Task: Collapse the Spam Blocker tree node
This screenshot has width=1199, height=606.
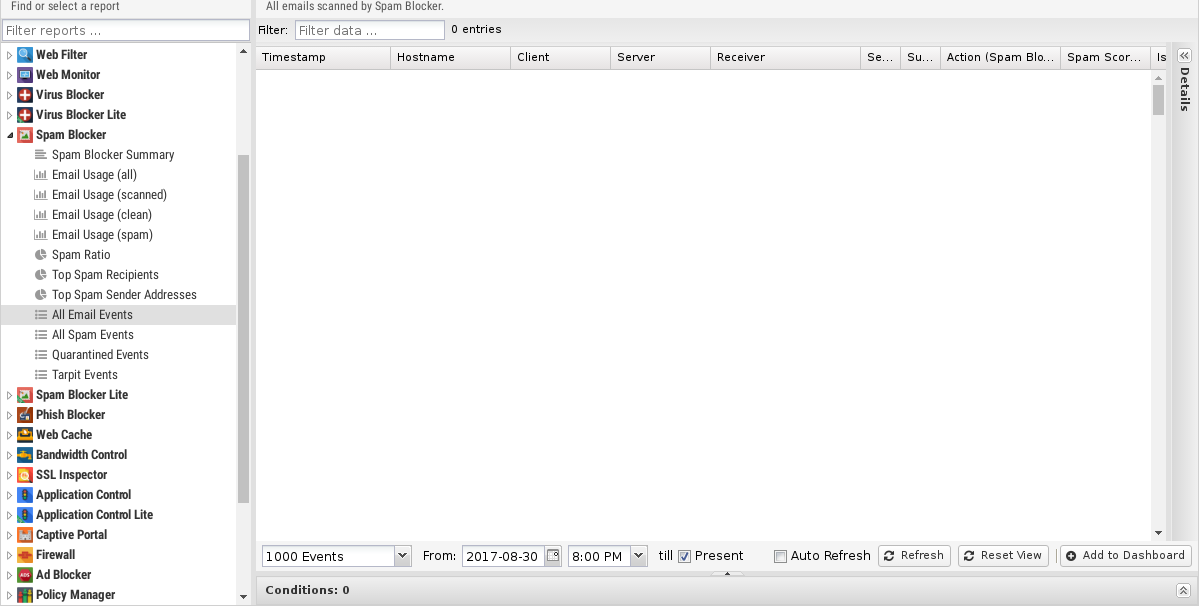Action: [10, 135]
